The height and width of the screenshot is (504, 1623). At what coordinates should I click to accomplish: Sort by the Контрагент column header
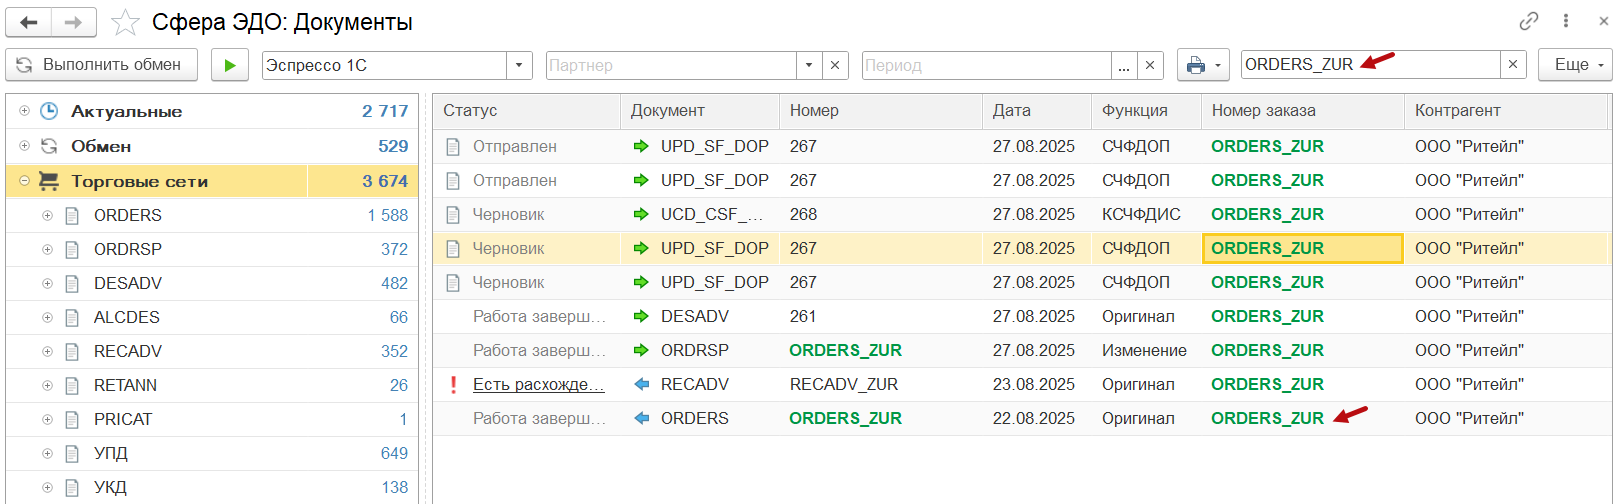(x=1505, y=111)
